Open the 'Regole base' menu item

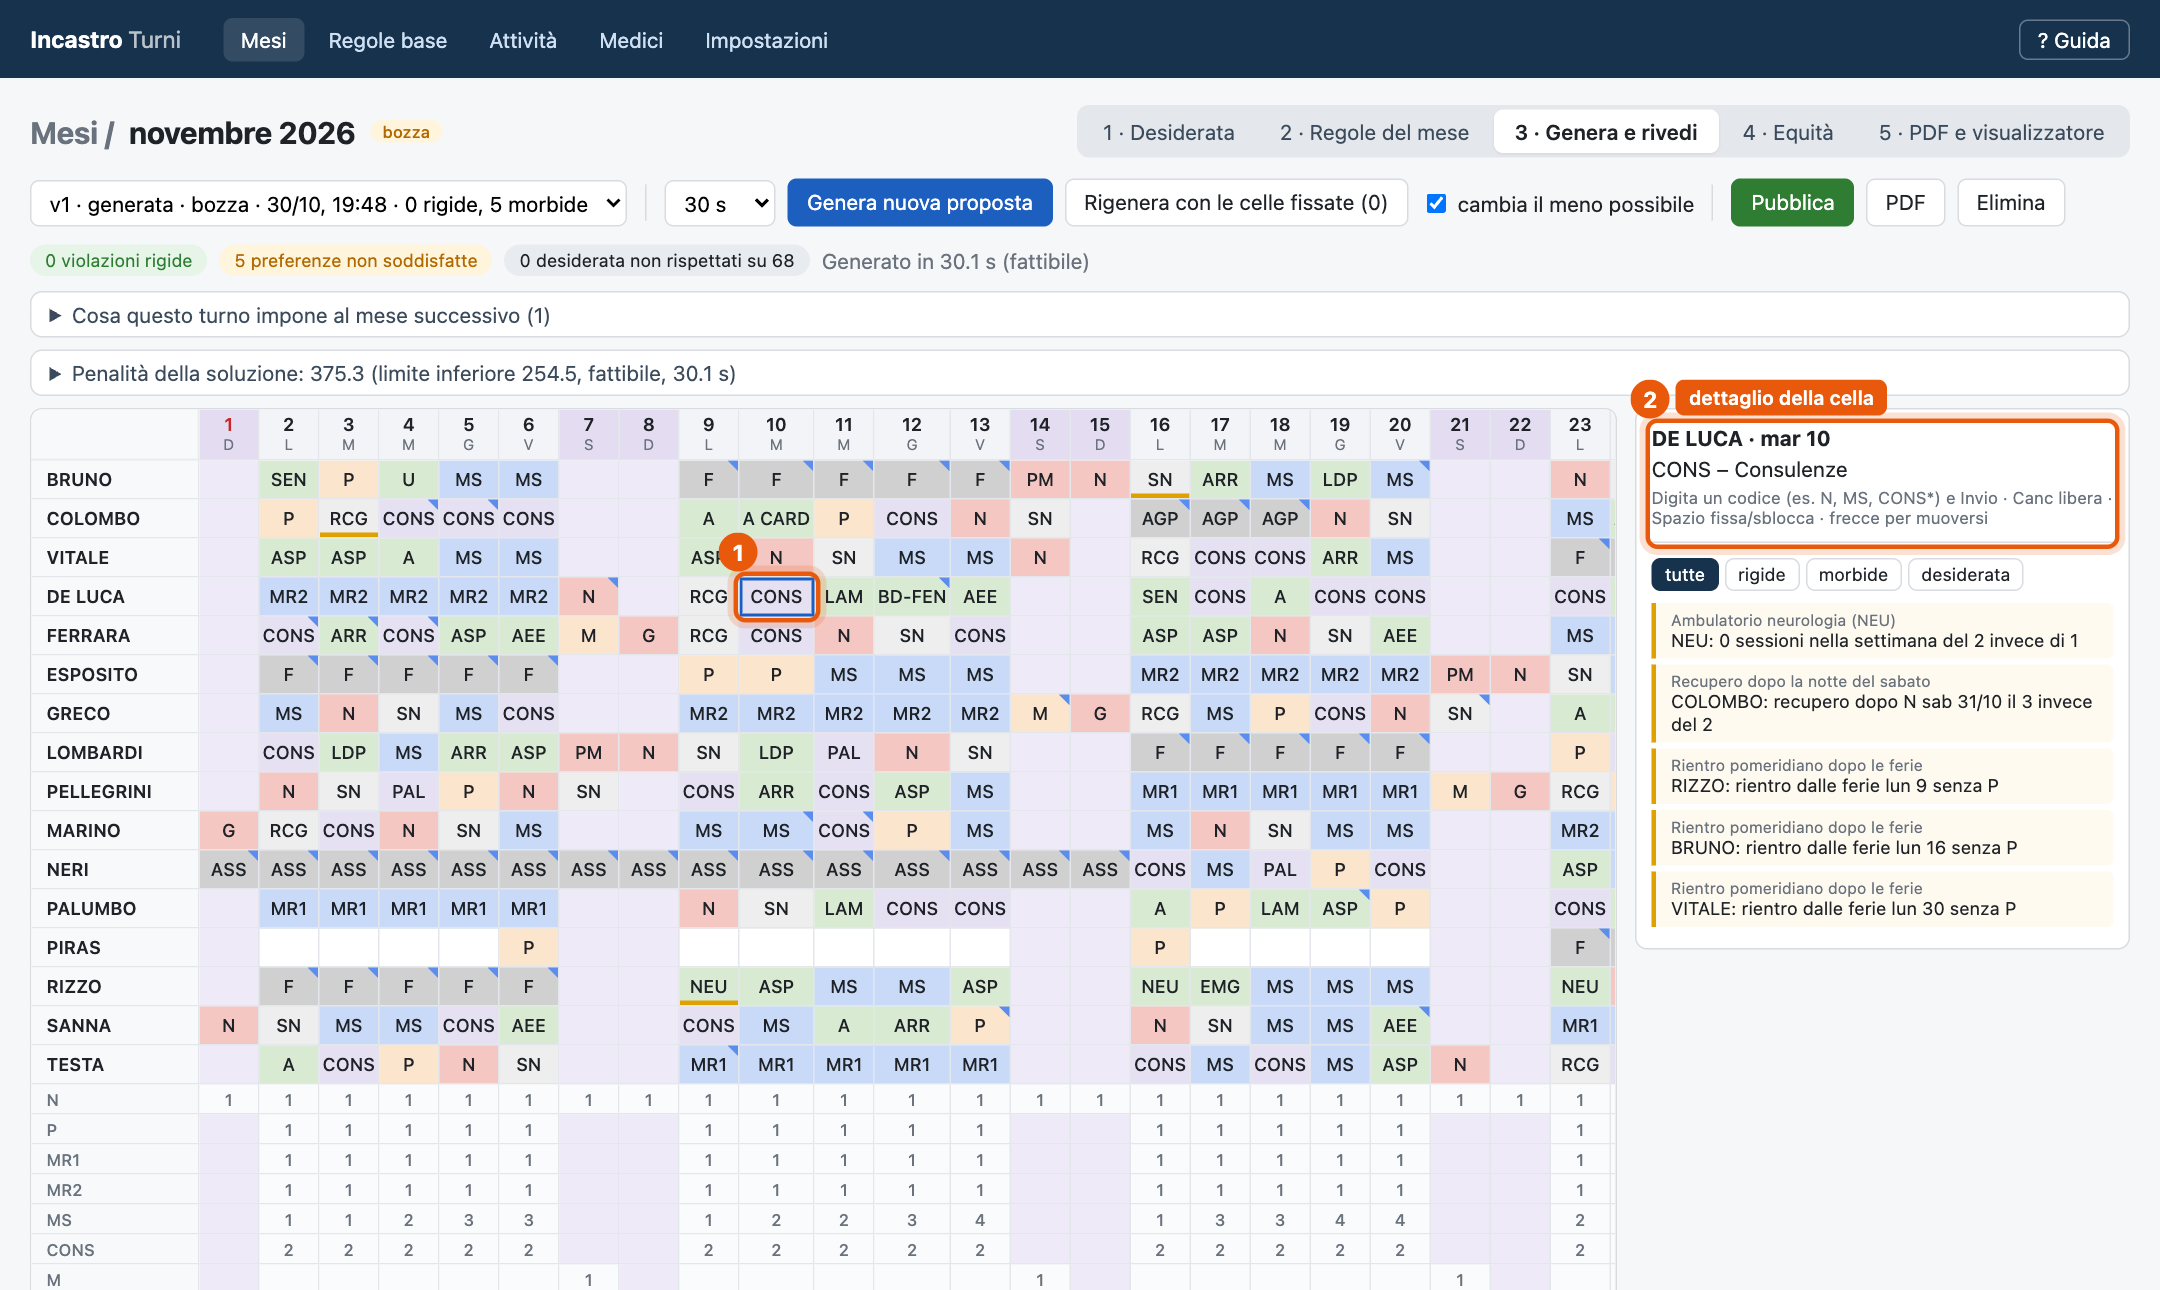click(x=388, y=40)
